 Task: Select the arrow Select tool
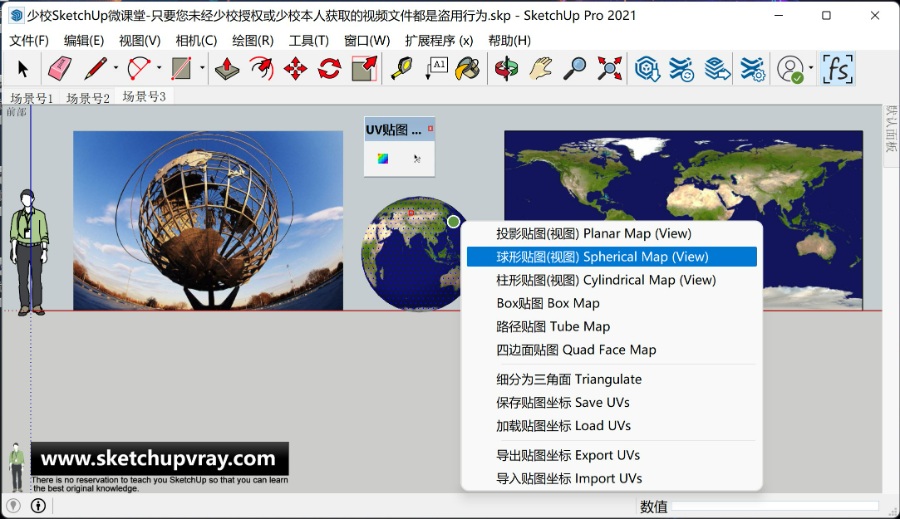point(23,69)
